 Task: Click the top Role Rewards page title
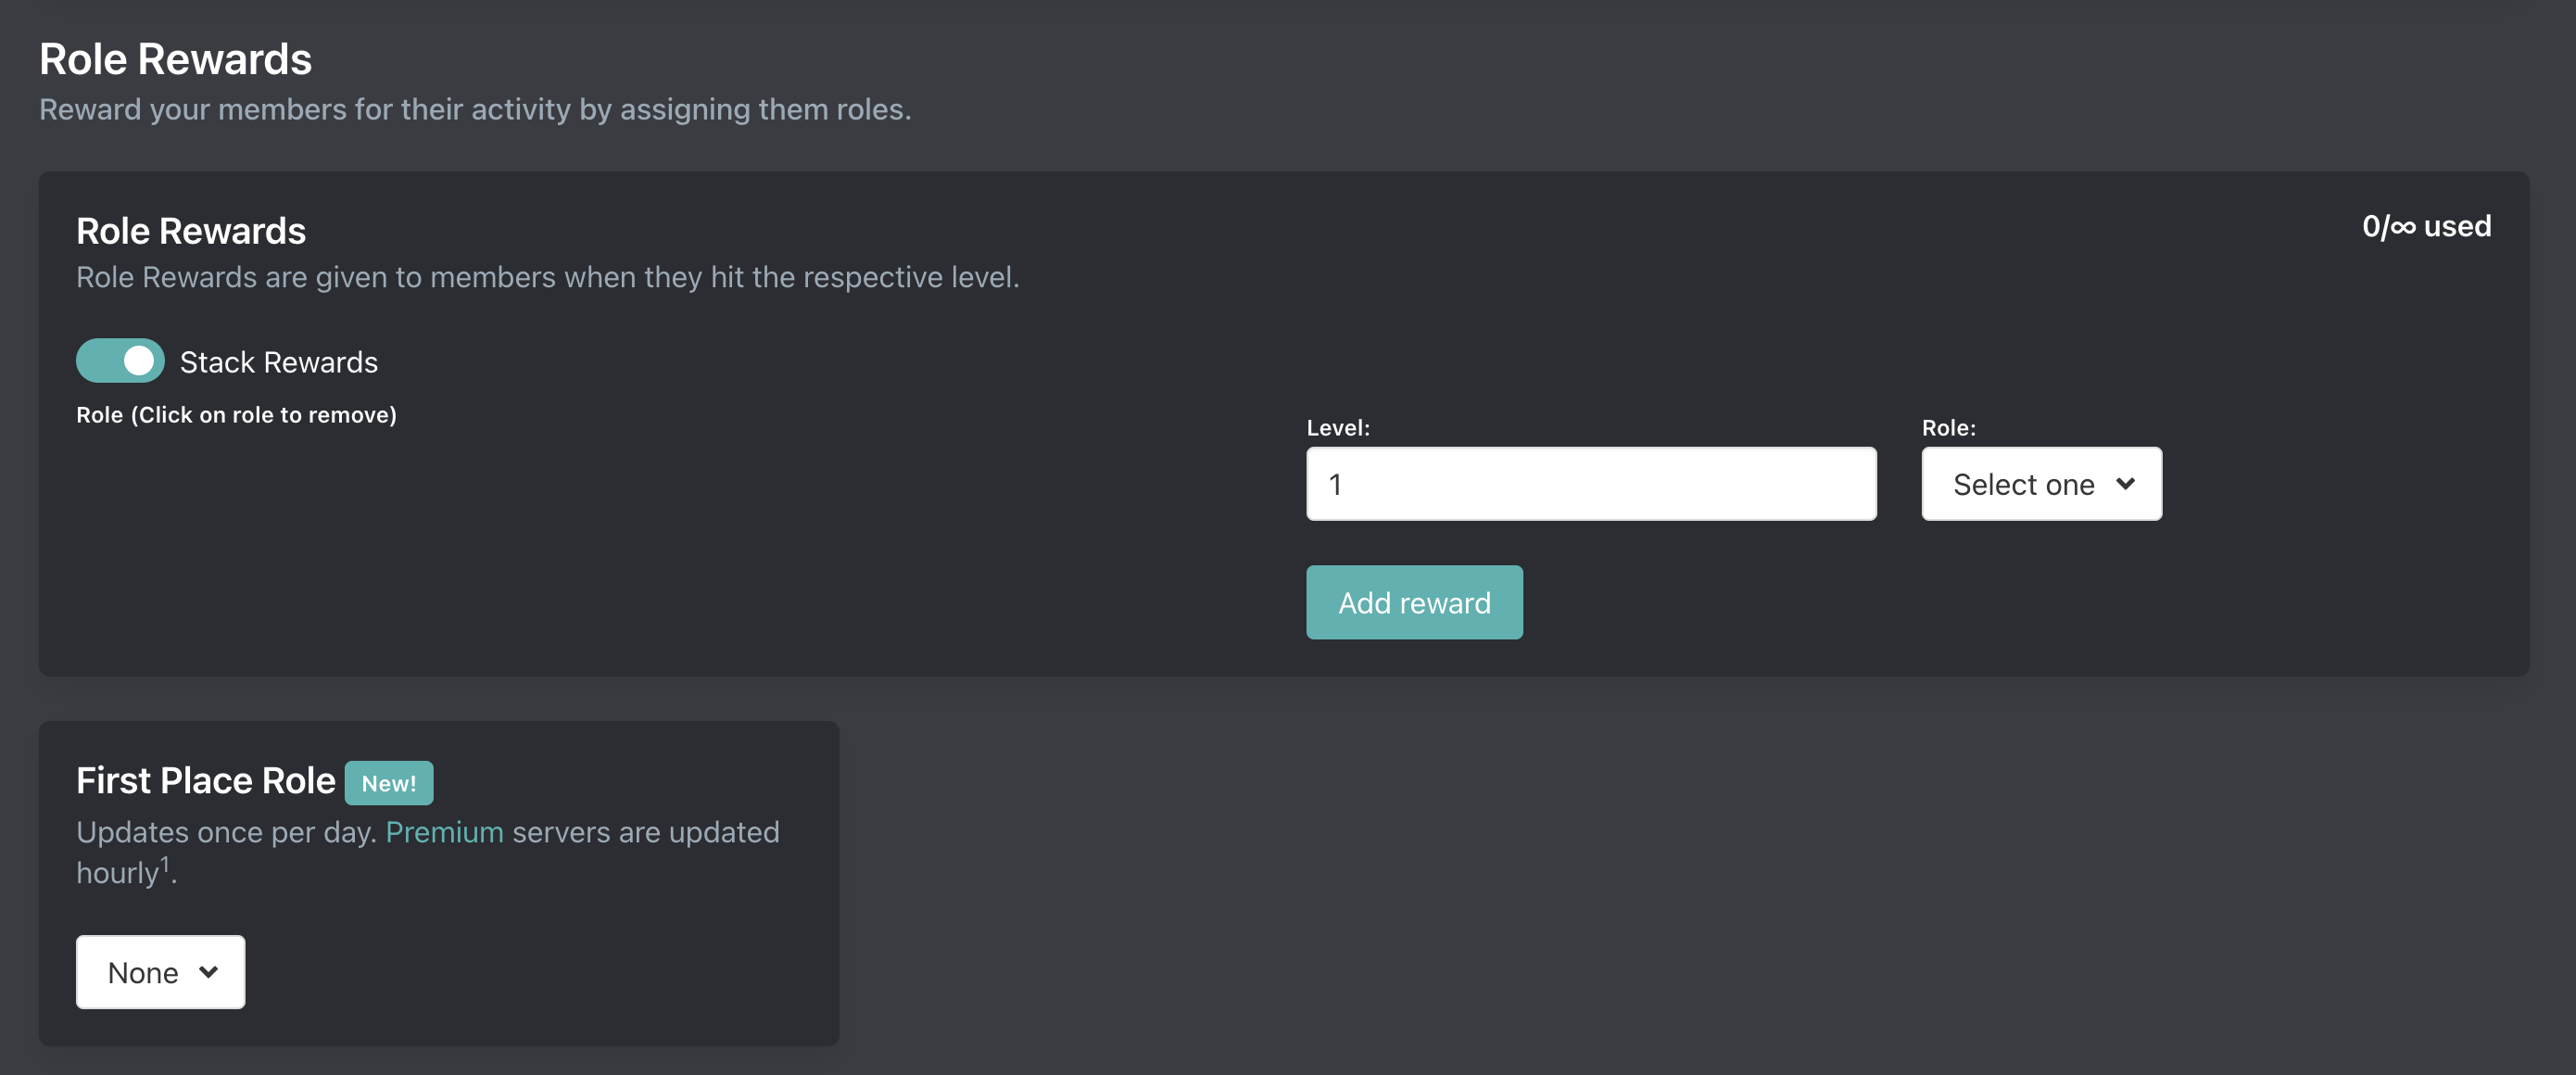coord(175,59)
